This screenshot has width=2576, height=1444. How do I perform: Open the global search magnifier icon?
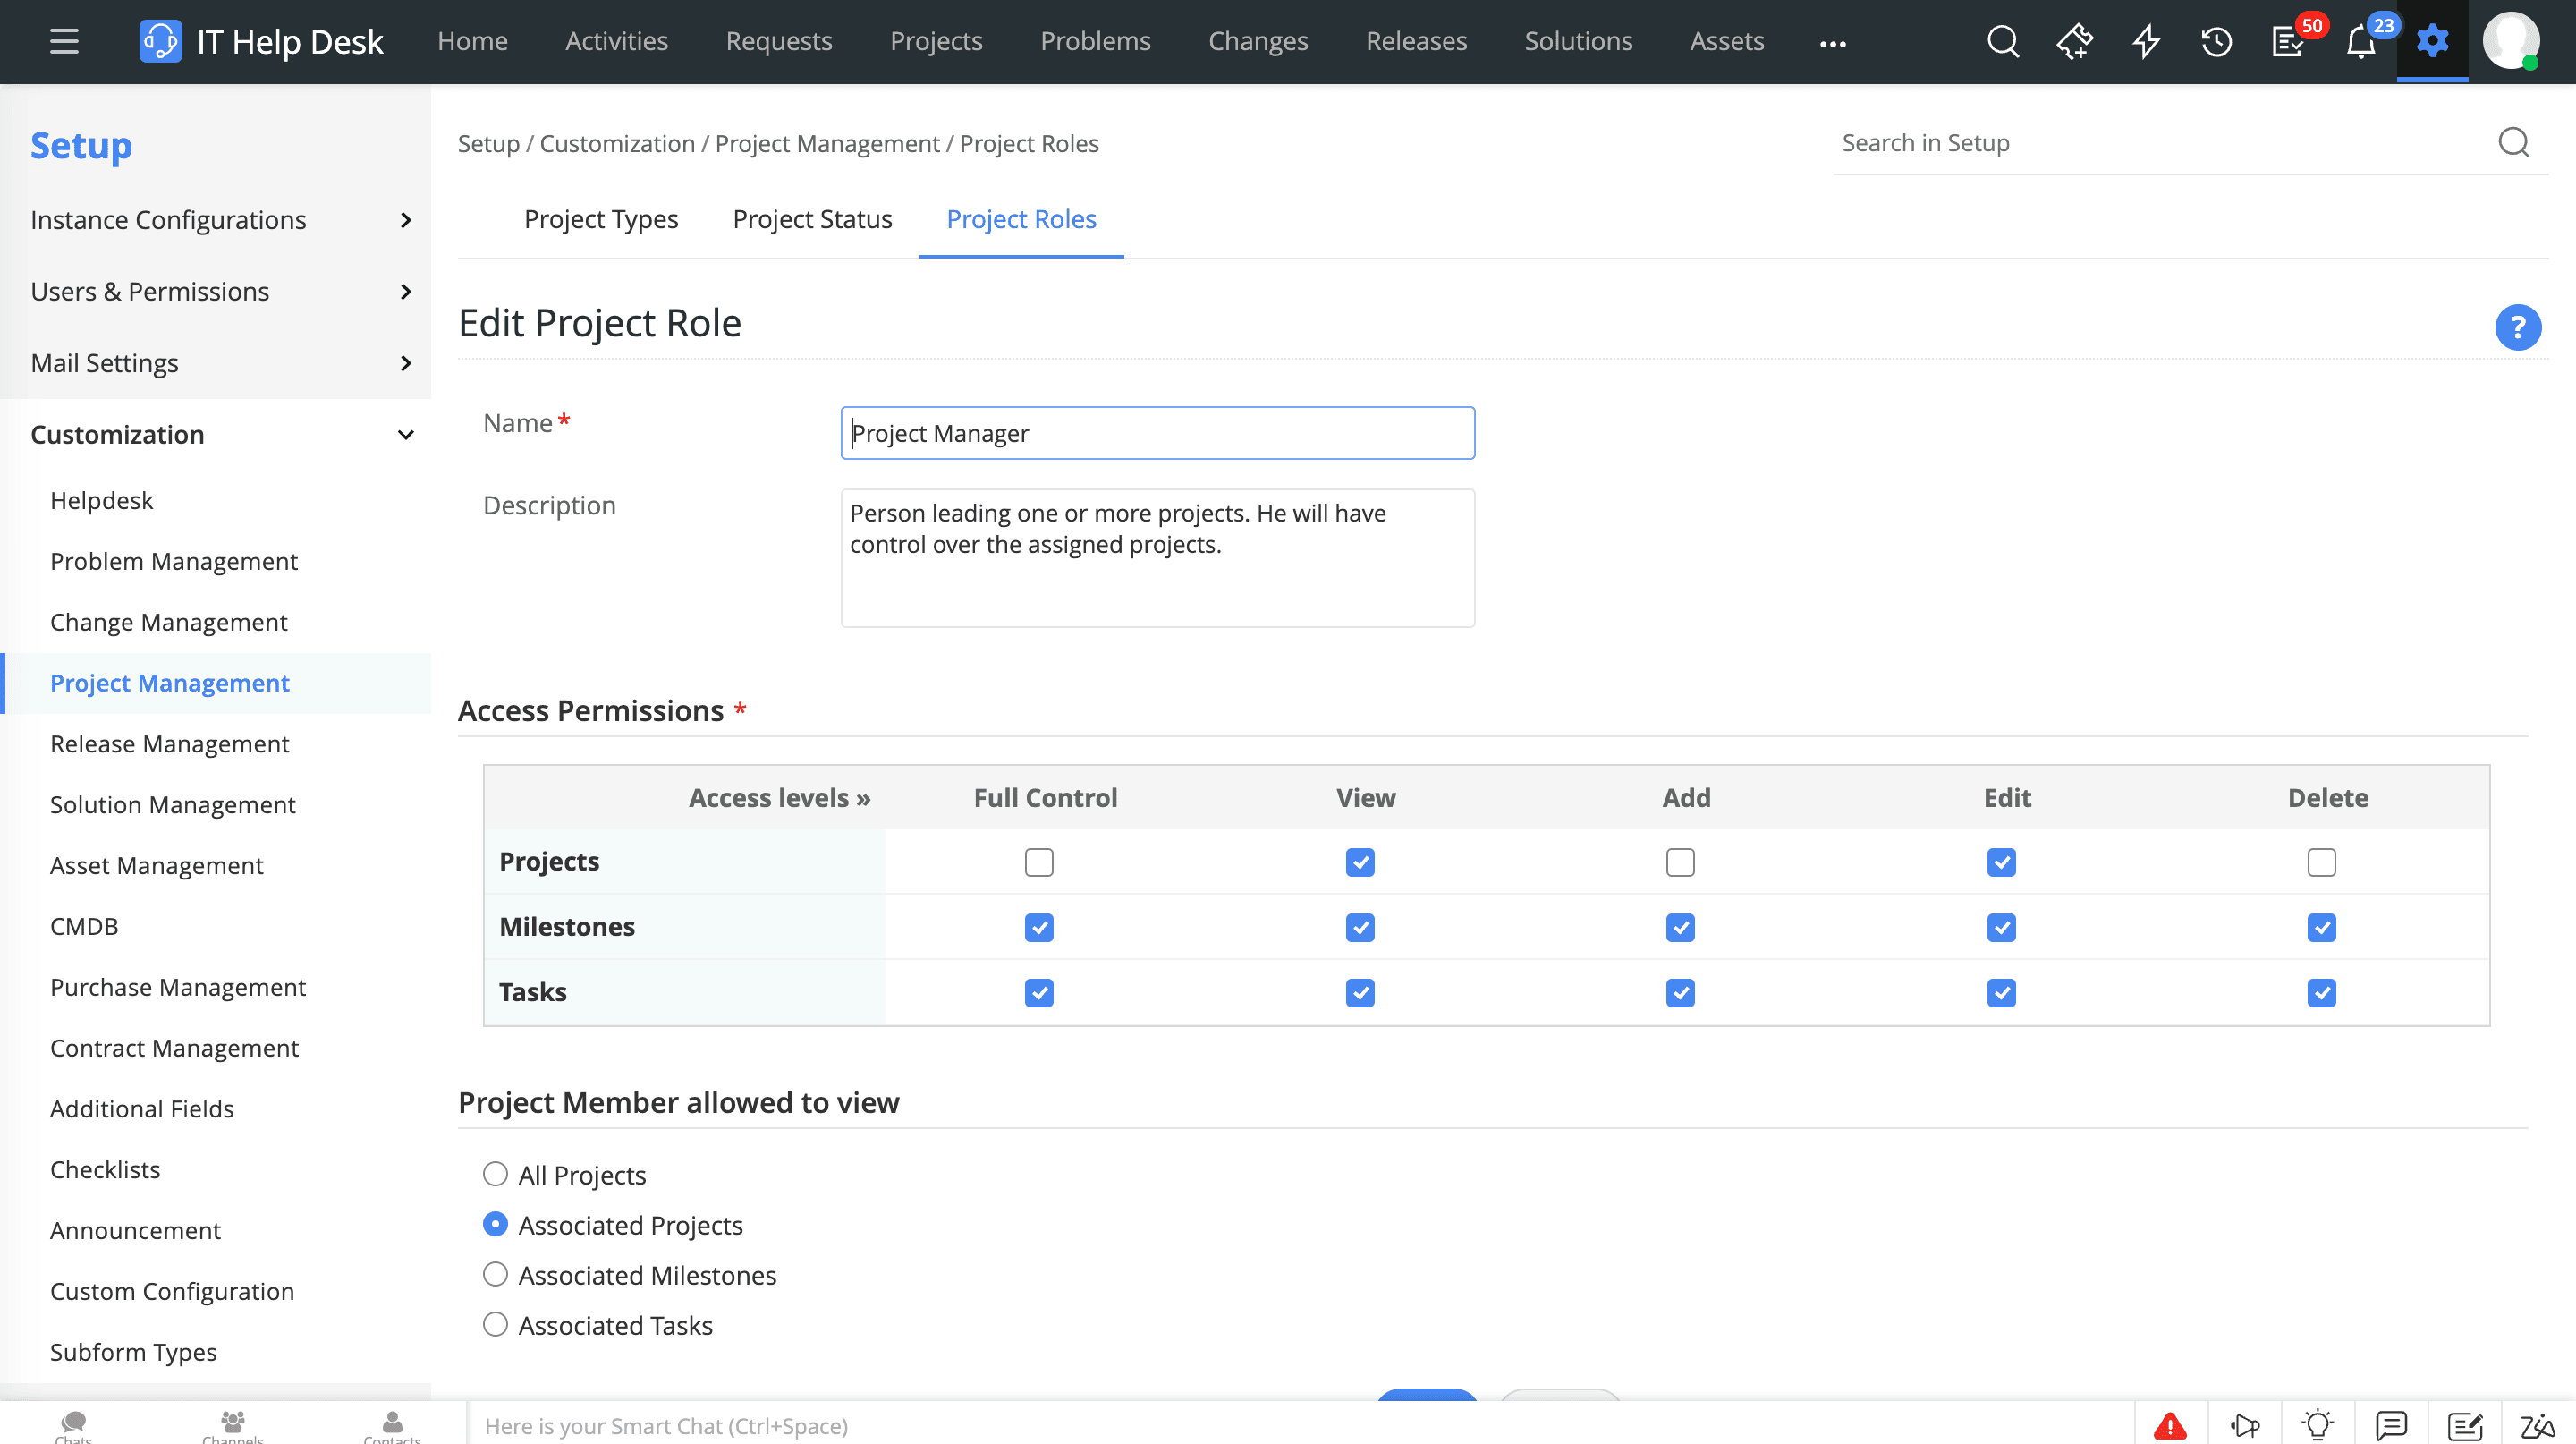tap(2002, 41)
